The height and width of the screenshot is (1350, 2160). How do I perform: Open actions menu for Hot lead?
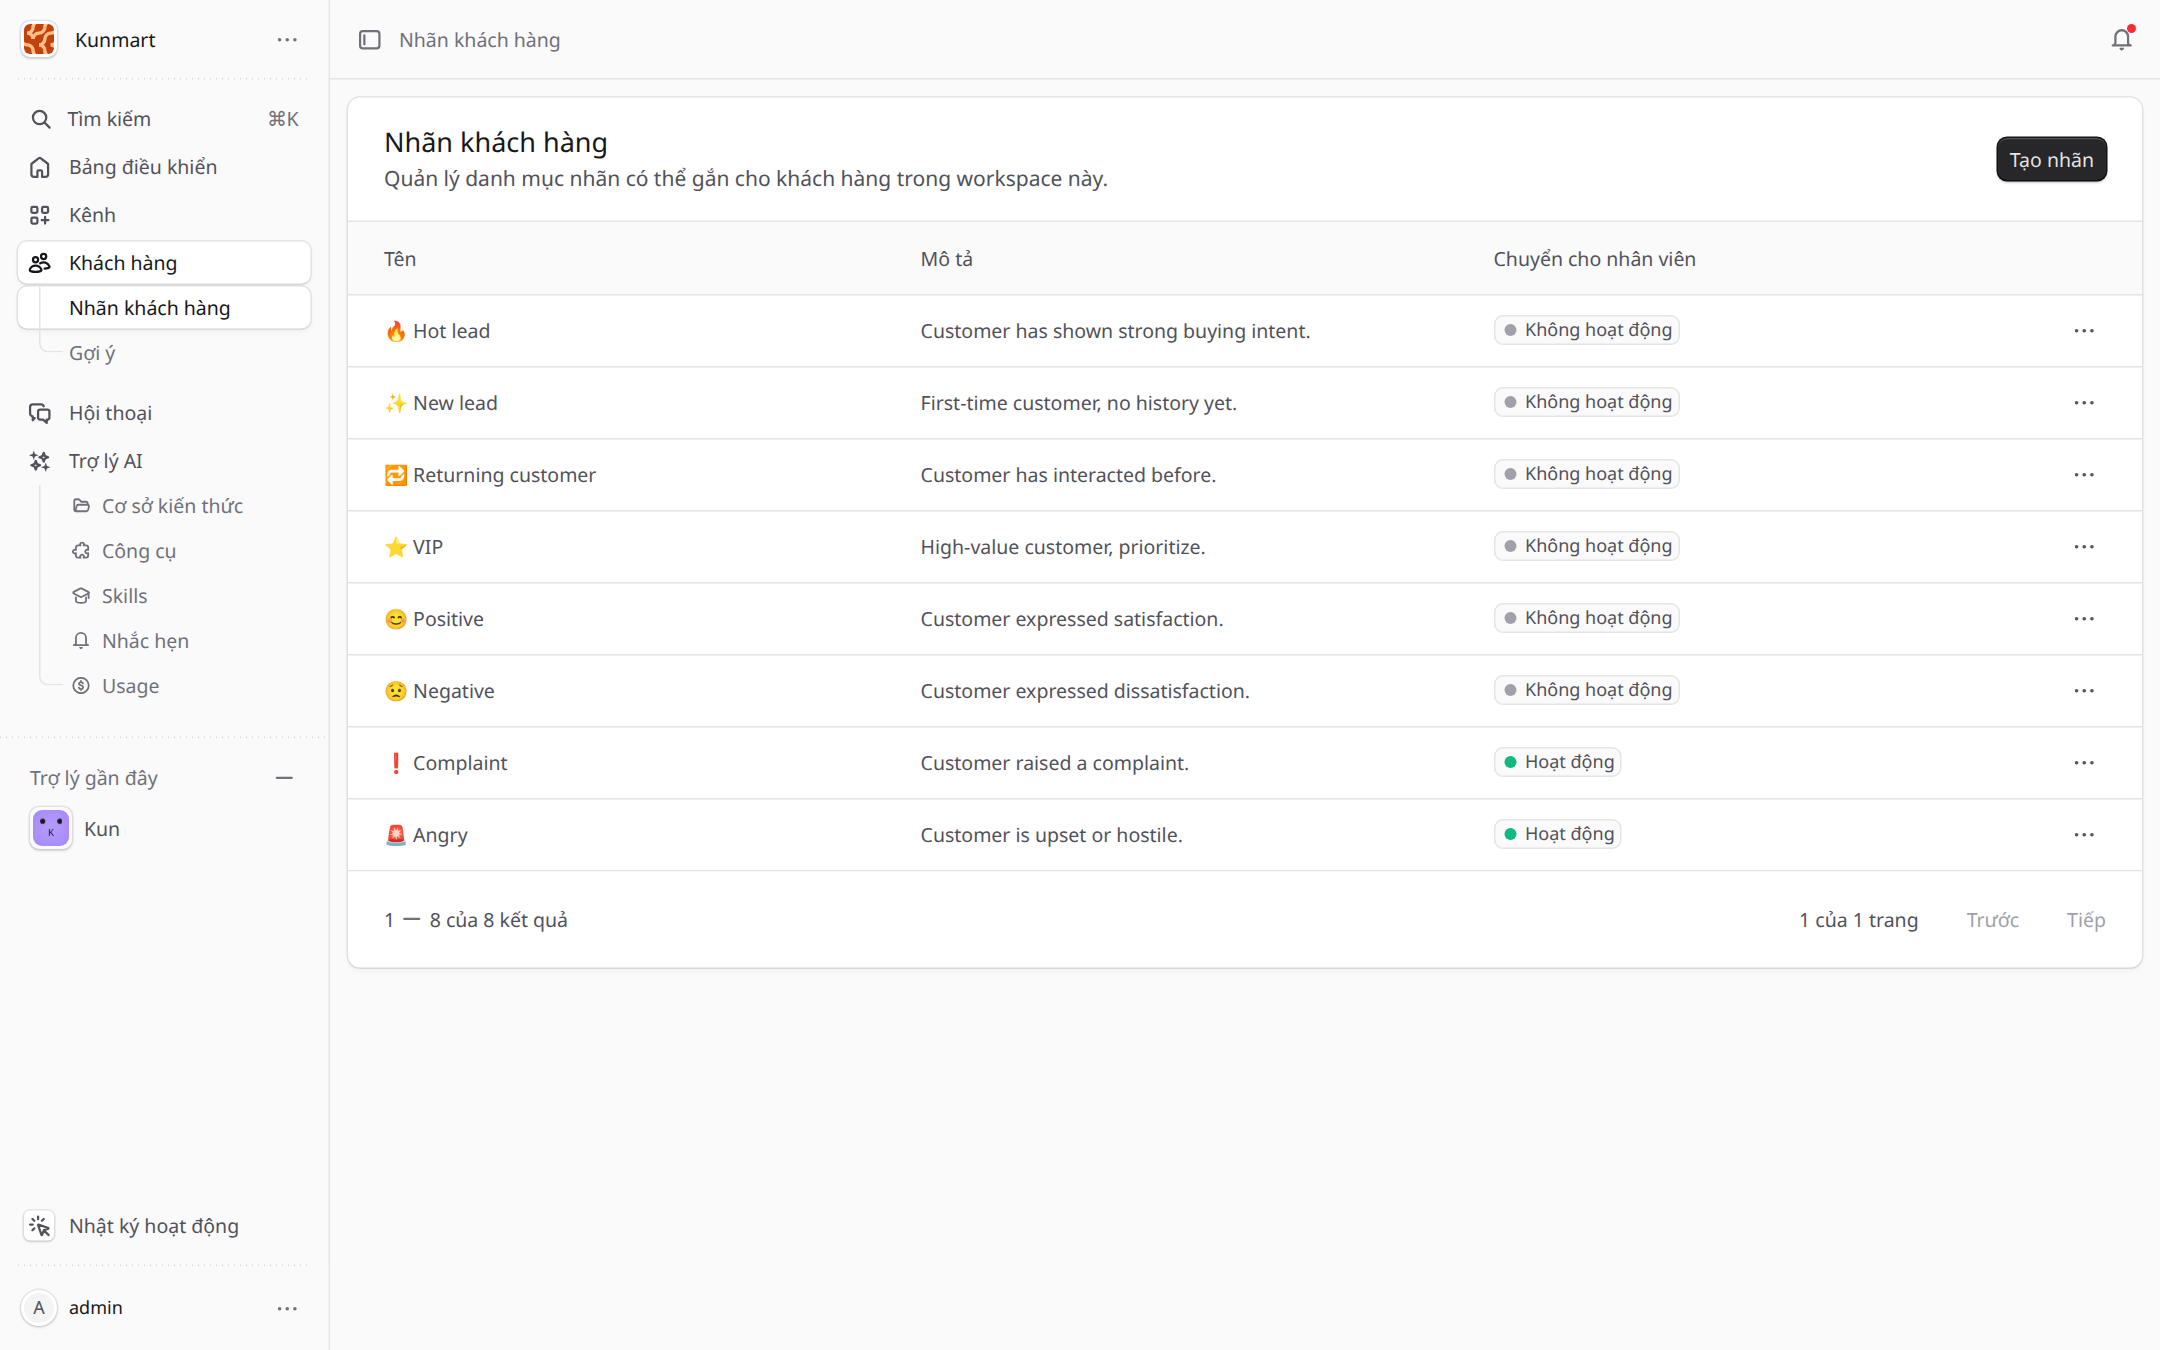tap(2084, 331)
